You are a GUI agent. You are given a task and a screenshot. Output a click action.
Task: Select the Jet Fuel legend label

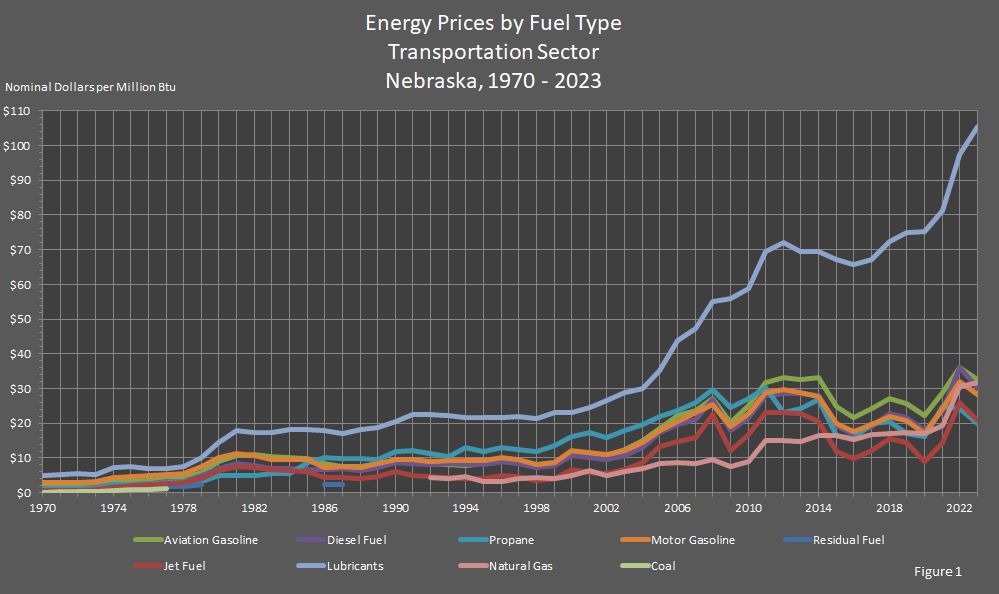click(185, 567)
